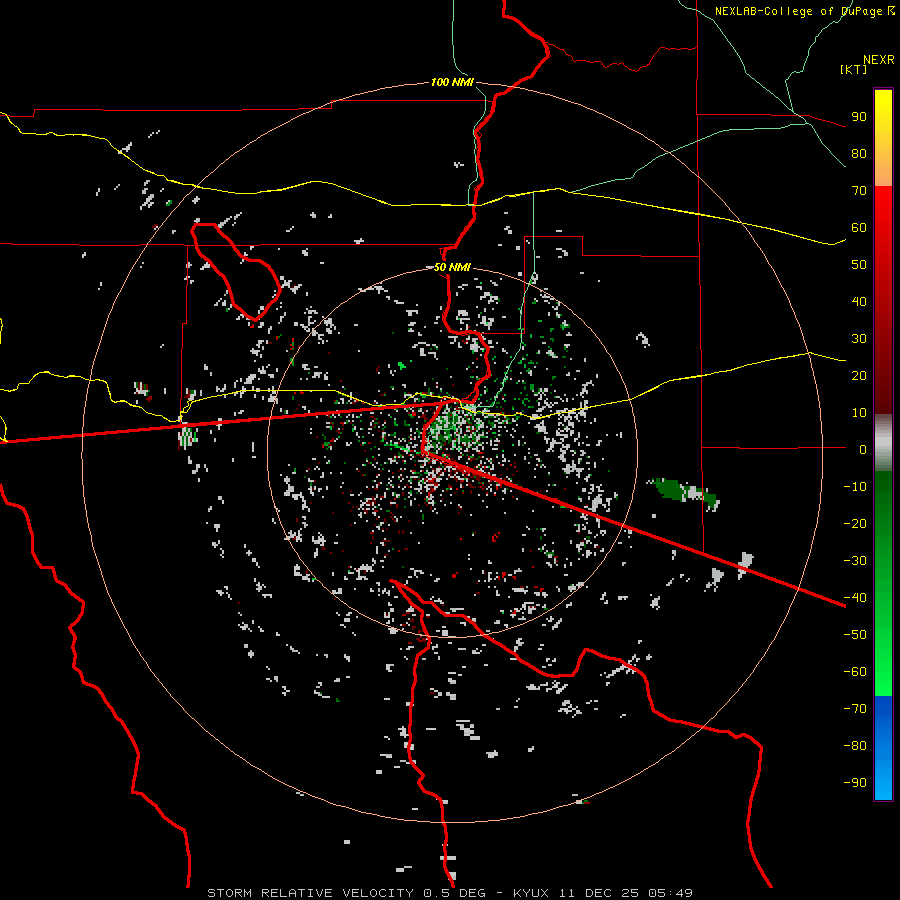Click the 40 value on velocity scale

point(859,302)
